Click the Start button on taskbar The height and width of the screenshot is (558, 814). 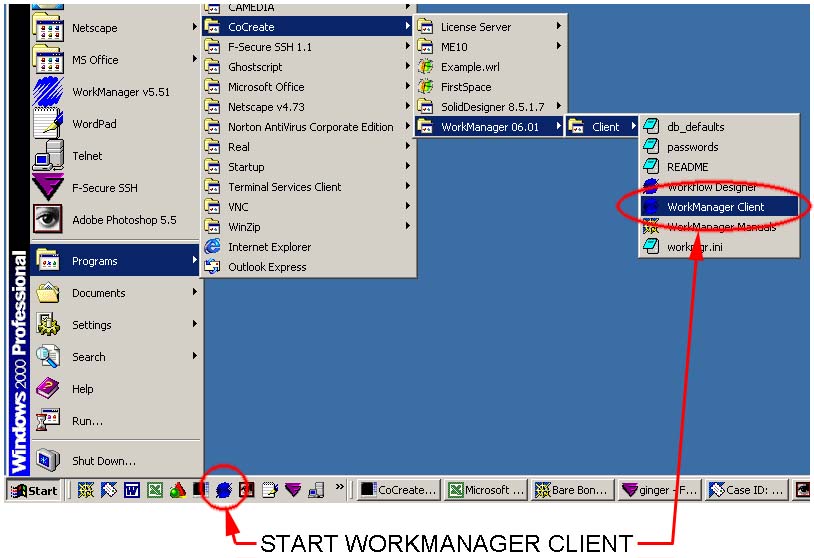(x=34, y=490)
